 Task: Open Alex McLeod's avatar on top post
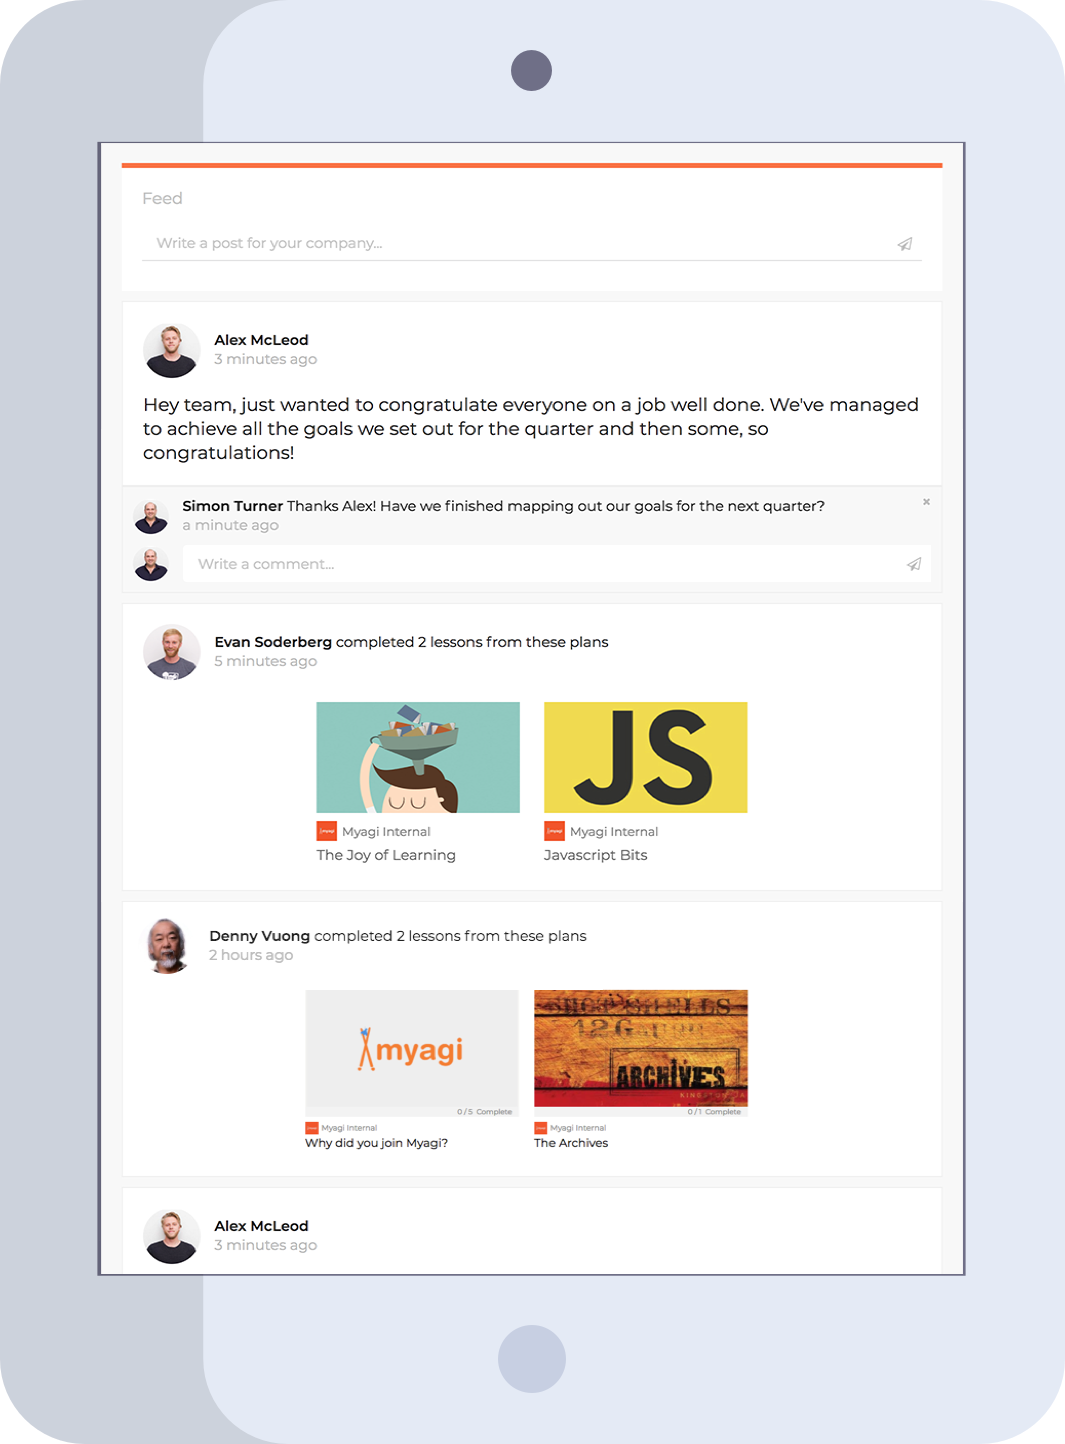172,350
